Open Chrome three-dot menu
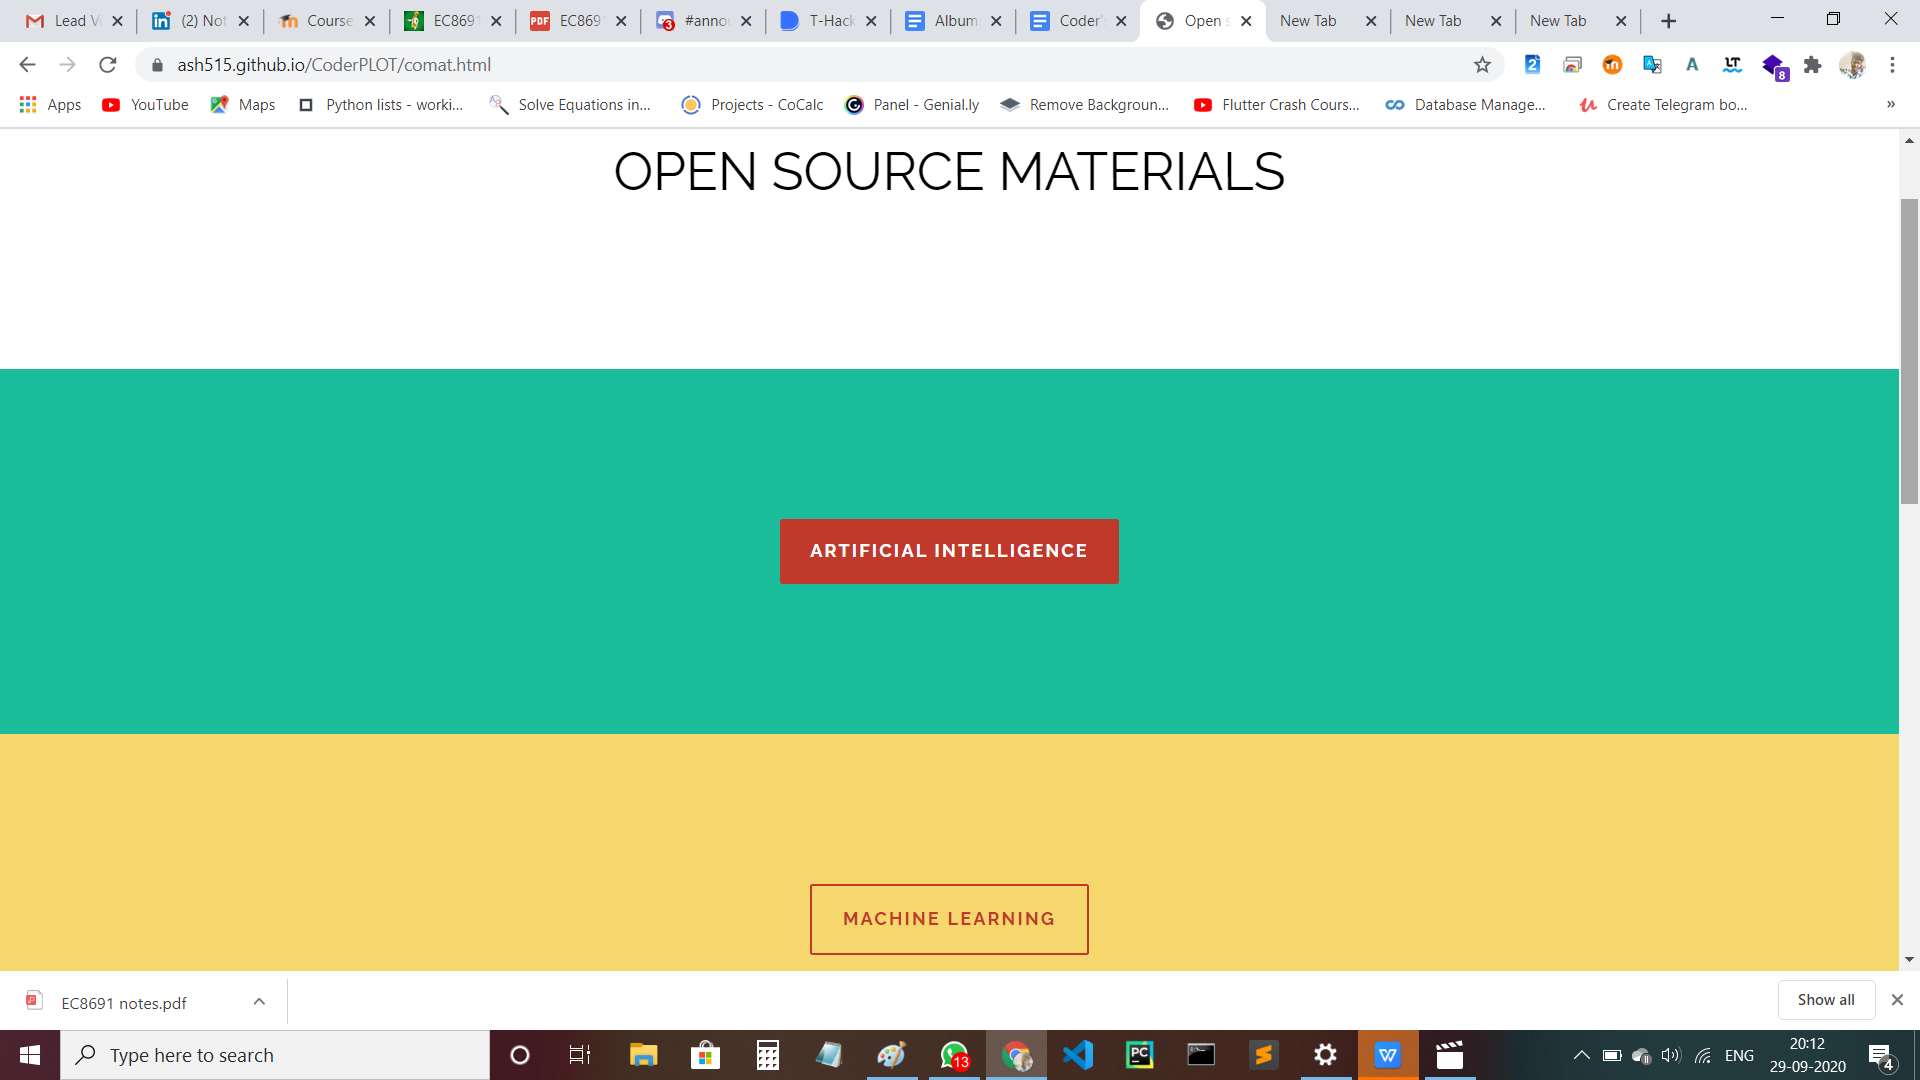This screenshot has height=1080, width=1920. point(1892,65)
